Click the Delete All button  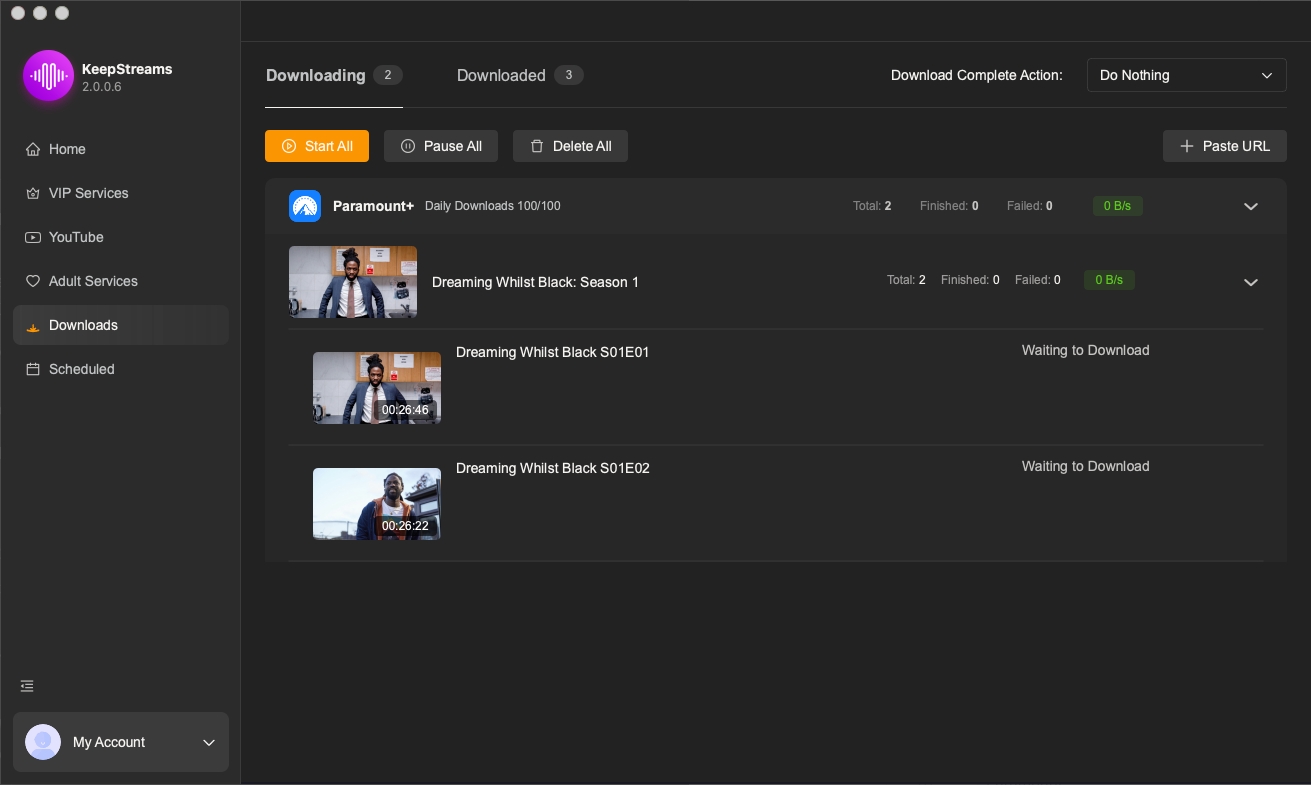pos(570,146)
